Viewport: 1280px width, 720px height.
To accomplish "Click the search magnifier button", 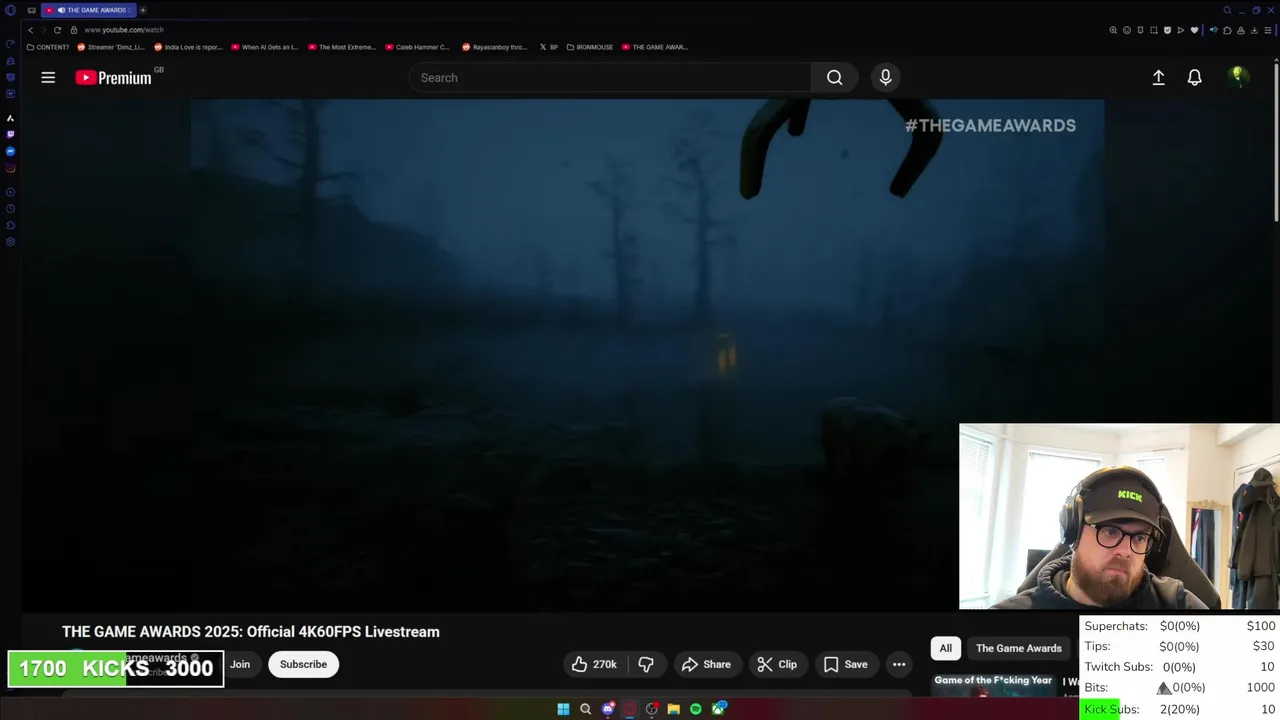I will coord(834,77).
